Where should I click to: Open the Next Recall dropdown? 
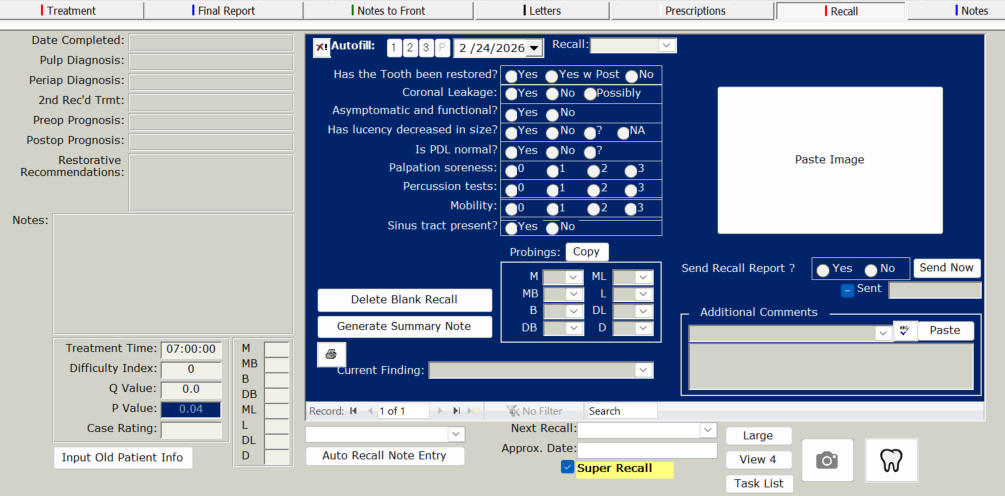[708, 430]
